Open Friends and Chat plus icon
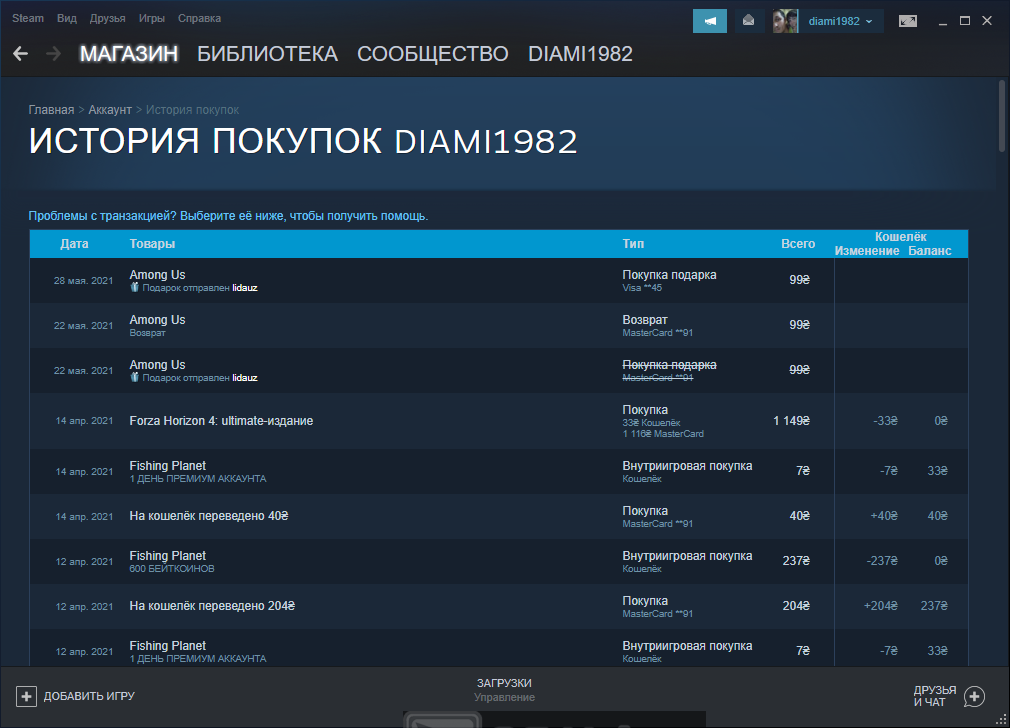This screenshot has height=728, width=1010. coord(975,696)
